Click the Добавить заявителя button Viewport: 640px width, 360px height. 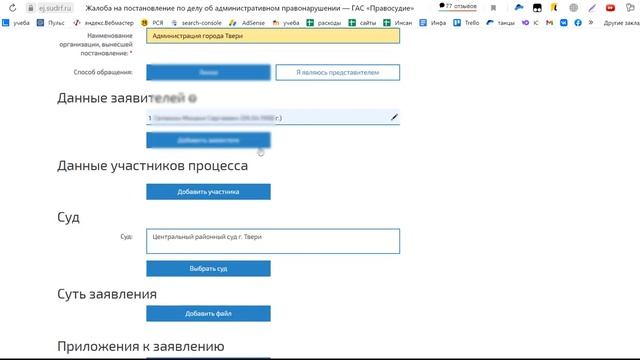point(208,140)
